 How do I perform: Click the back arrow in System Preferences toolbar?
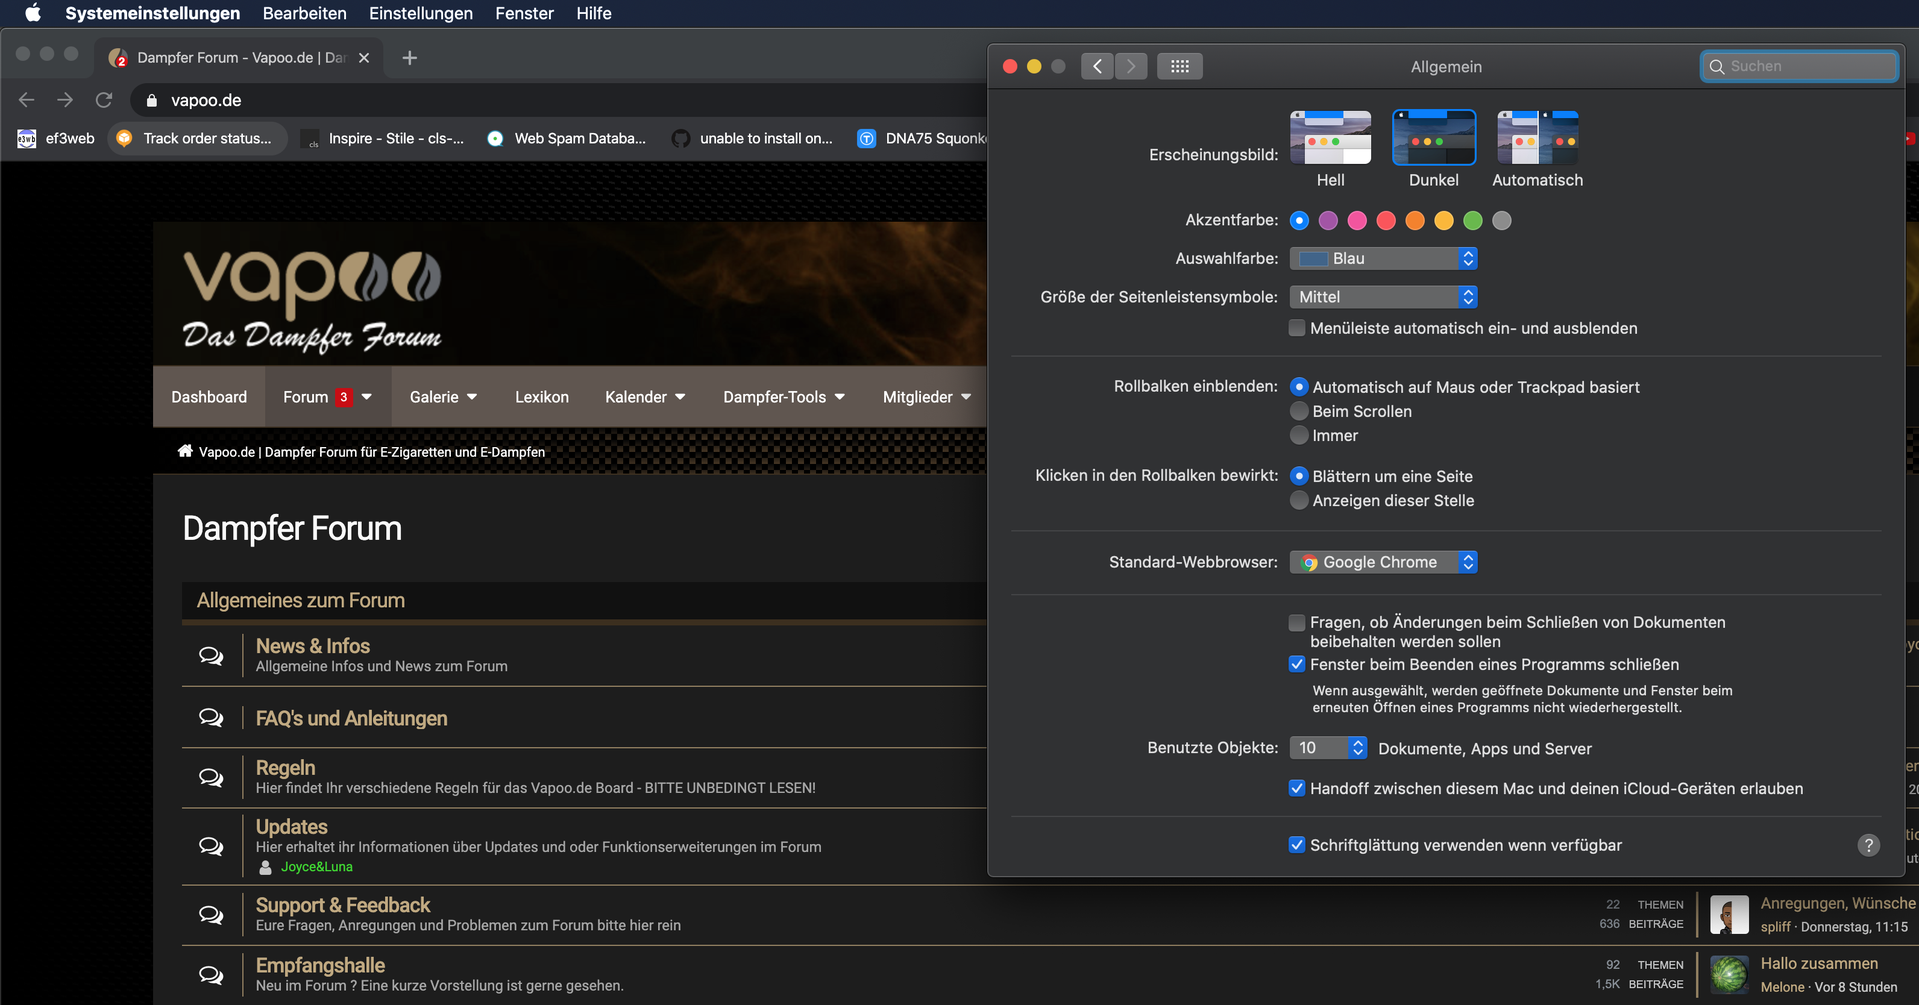click(x=1097, y=66)
